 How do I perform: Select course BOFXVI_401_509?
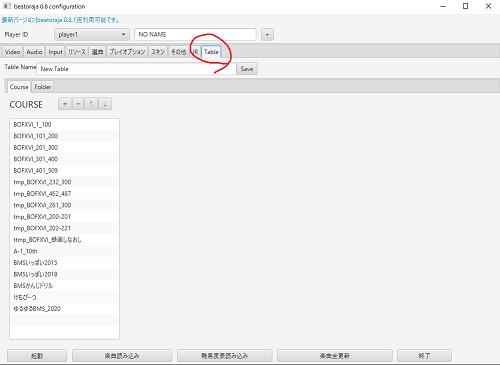coord(64,170)
